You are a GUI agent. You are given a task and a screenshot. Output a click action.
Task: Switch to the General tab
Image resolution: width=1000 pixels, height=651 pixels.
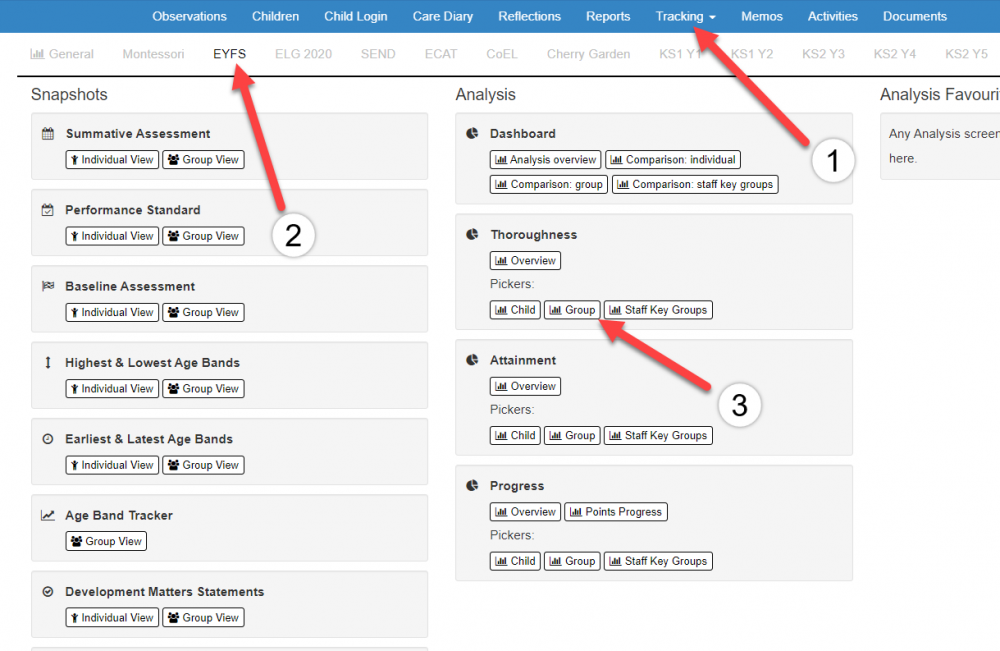pyautogui.click(x=62, y=54)
